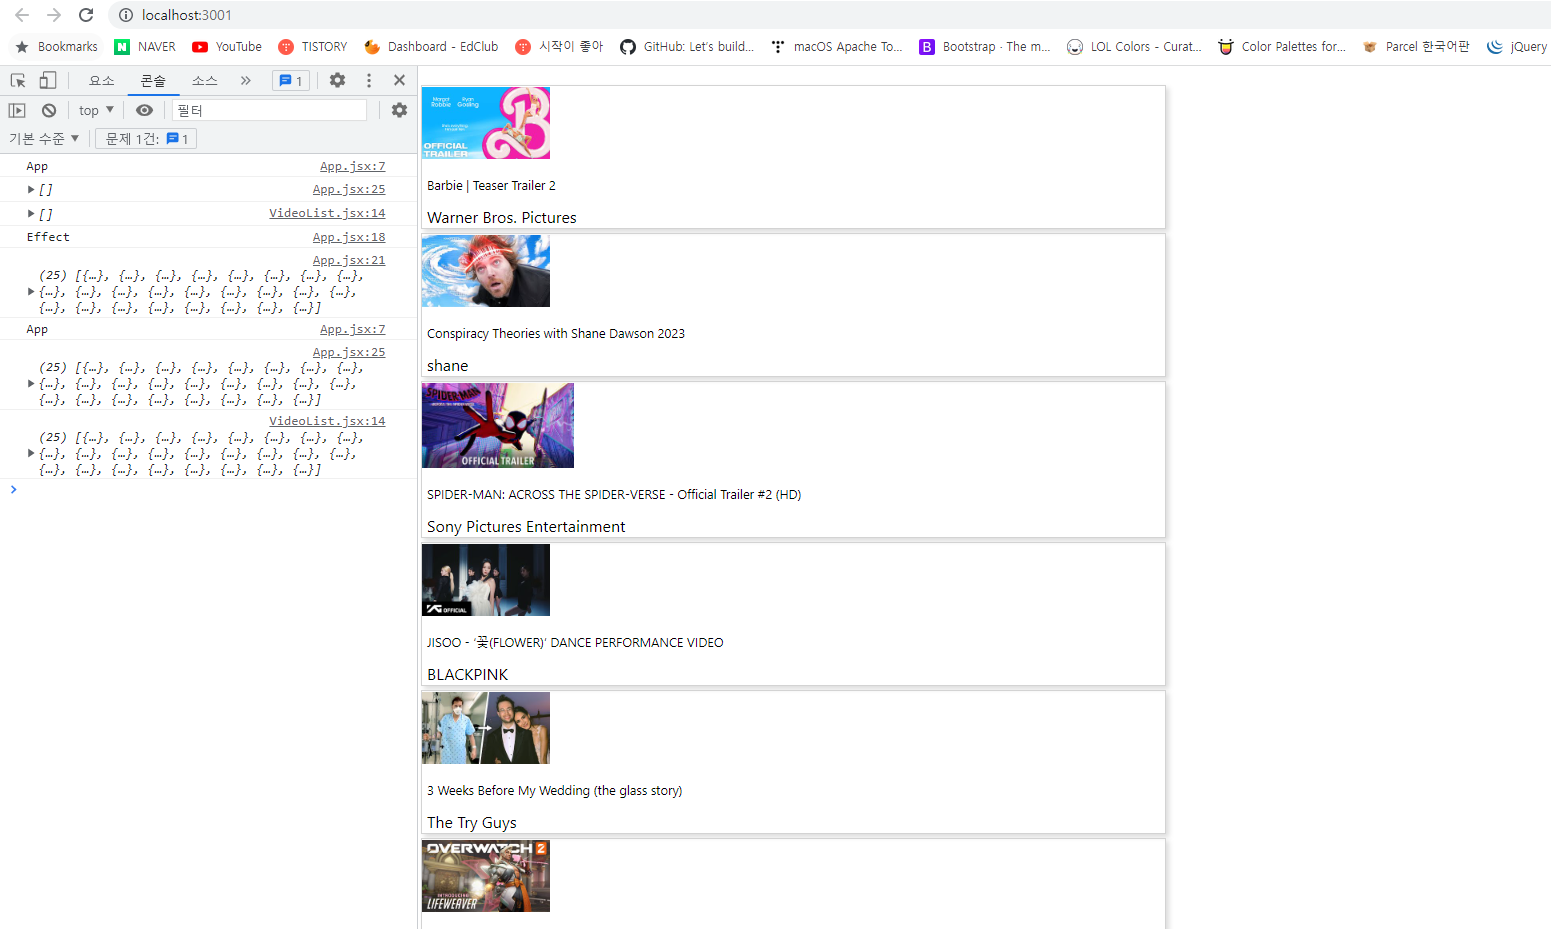Open DevTools settings gear
The width and height of the screenshot is (1551, 929).
(337, 81)
